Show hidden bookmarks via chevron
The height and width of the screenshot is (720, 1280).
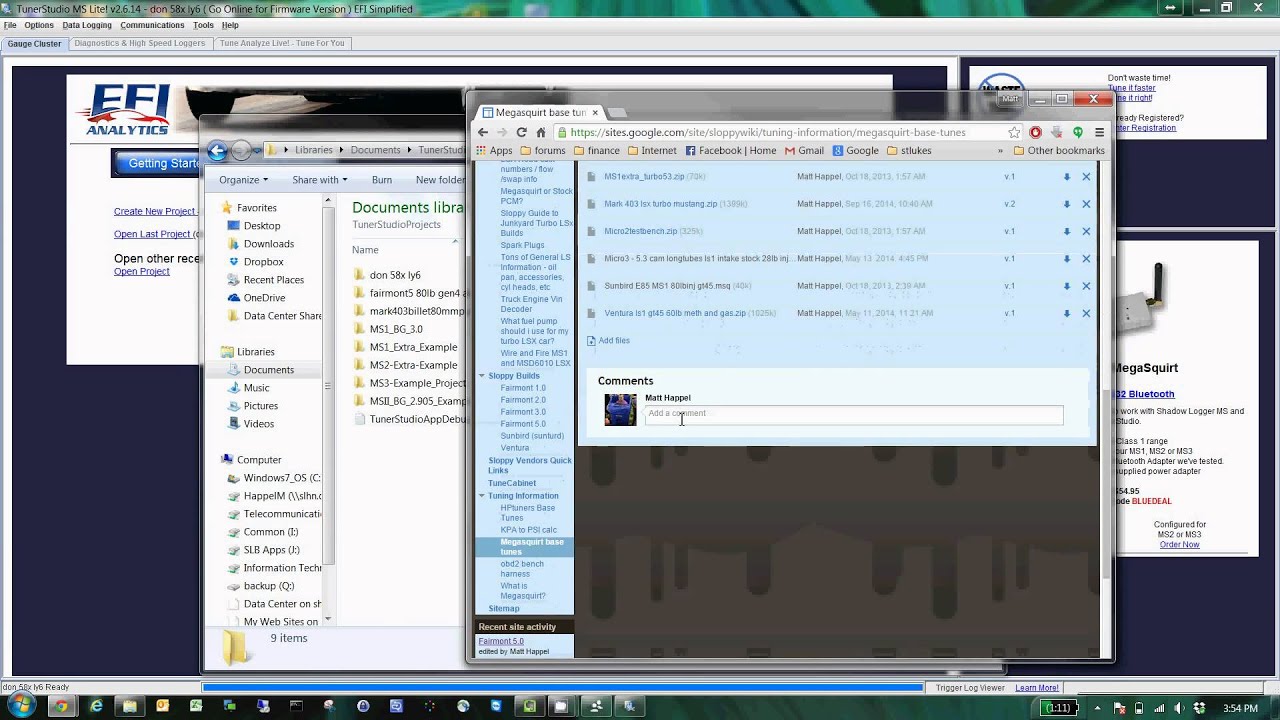(1000, 151)
